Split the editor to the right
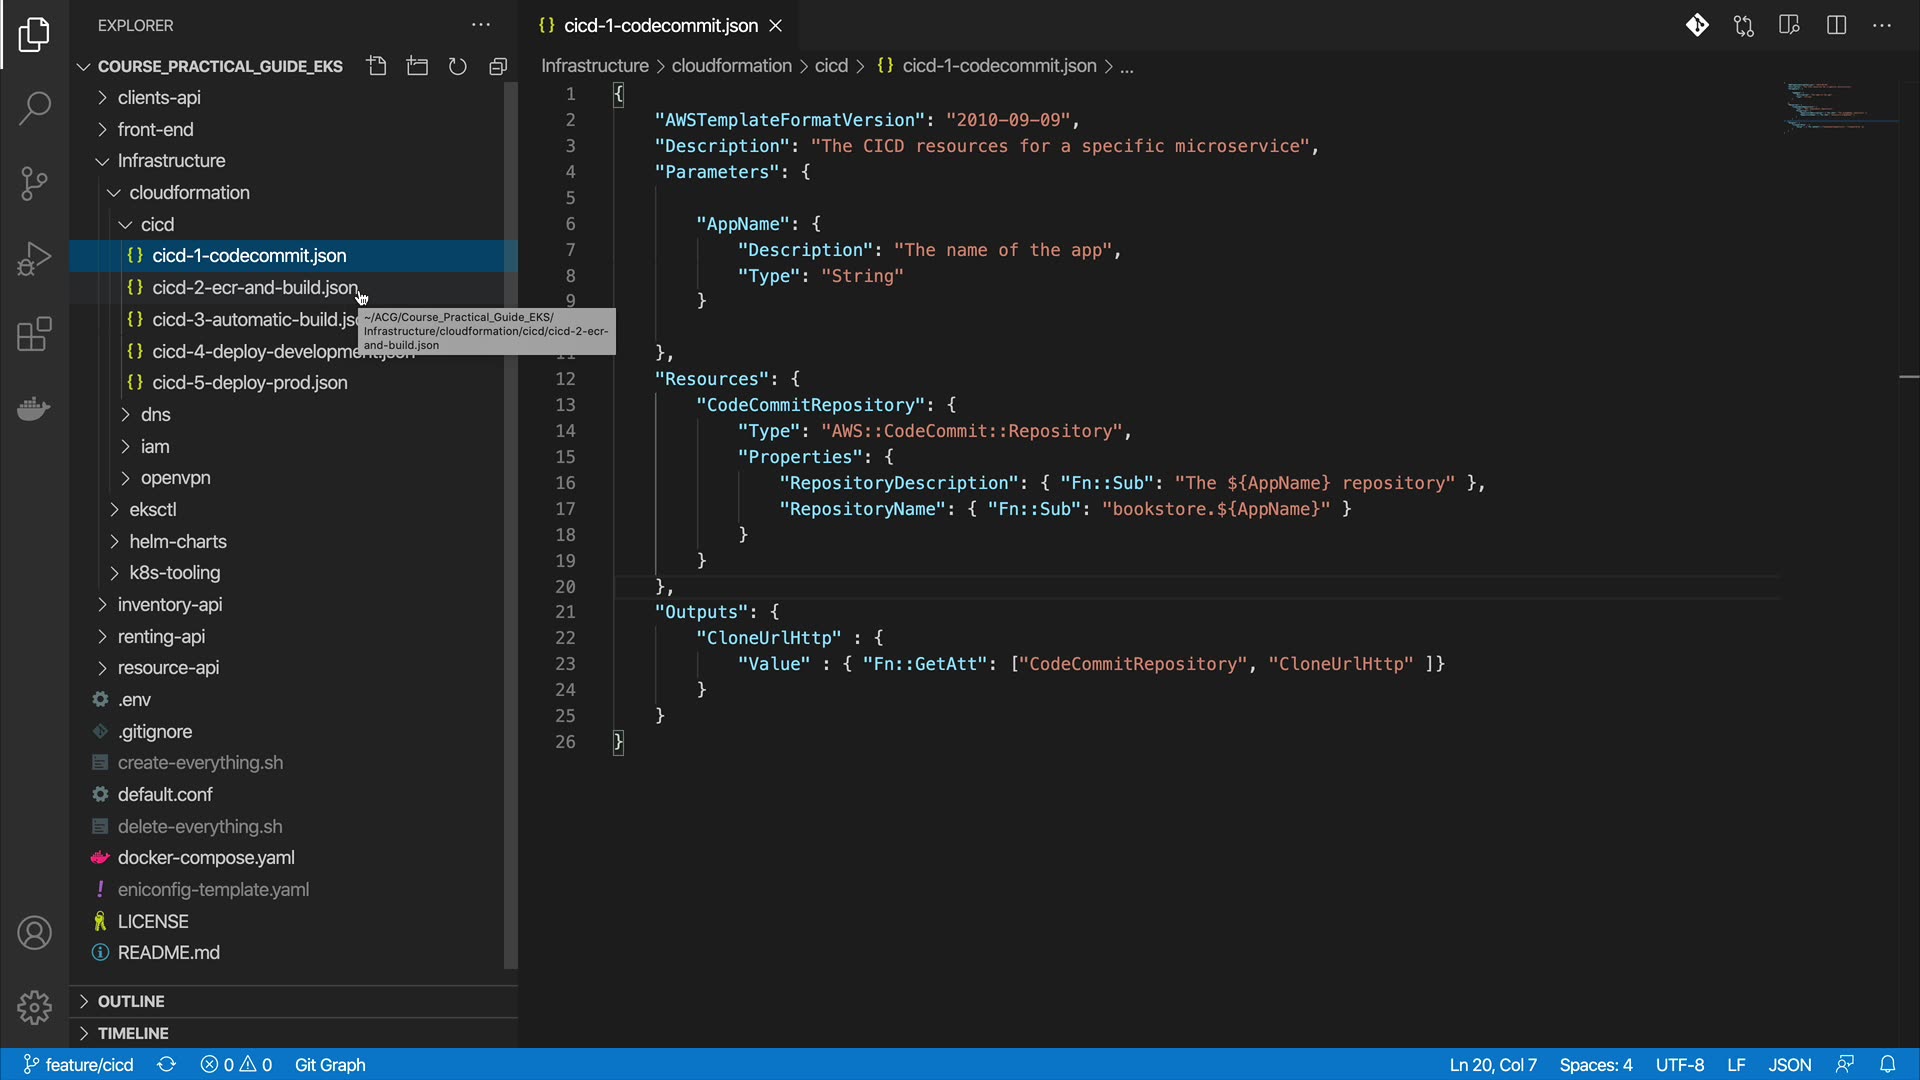Image resolution: width=1920 pixels, height=1080 pixels. coord(1836,25)
